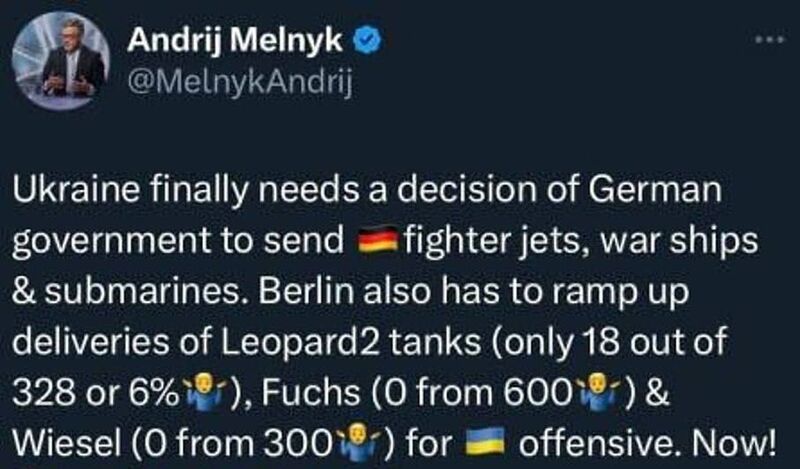Screen dimensions: 800x469
Task: Click the Ukrainian flag emoji
Action: tap(485, 442)
